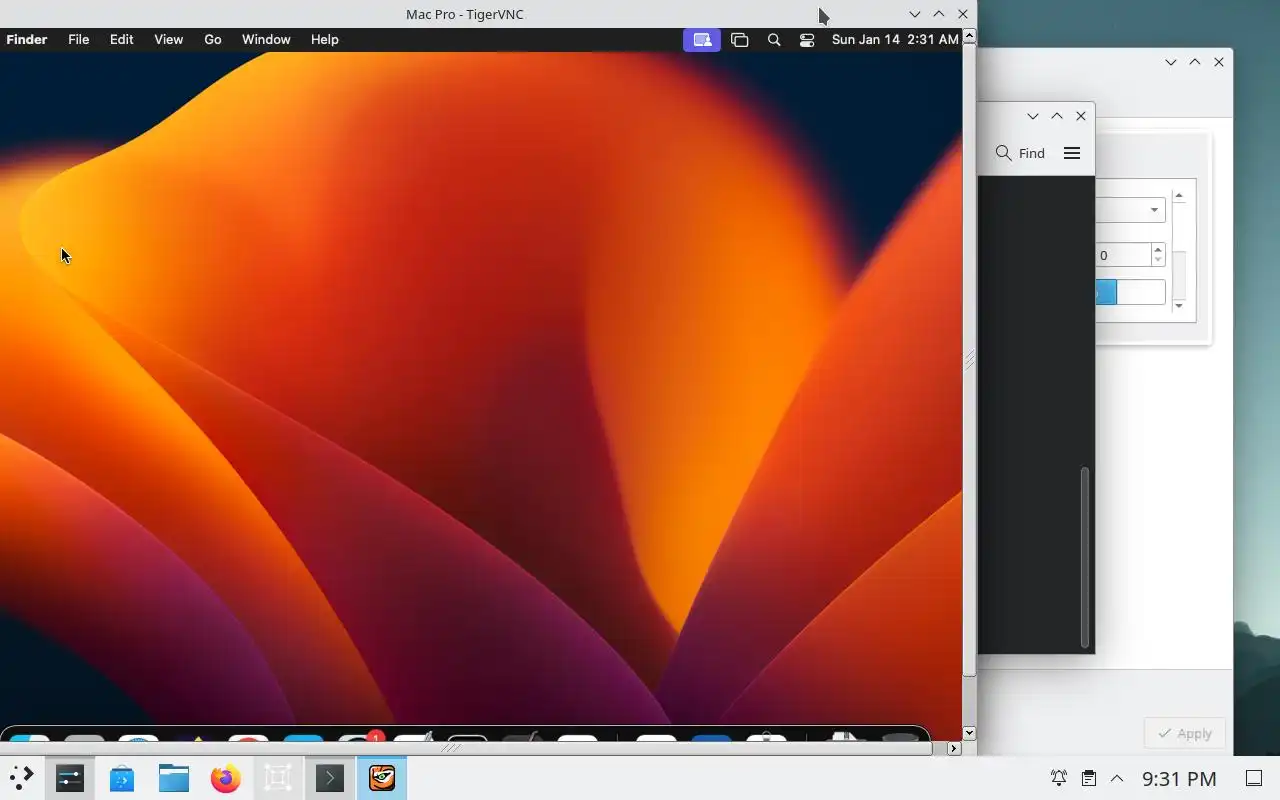
Task: Click the purple screen sharing status icon
Action: [702, 40]
